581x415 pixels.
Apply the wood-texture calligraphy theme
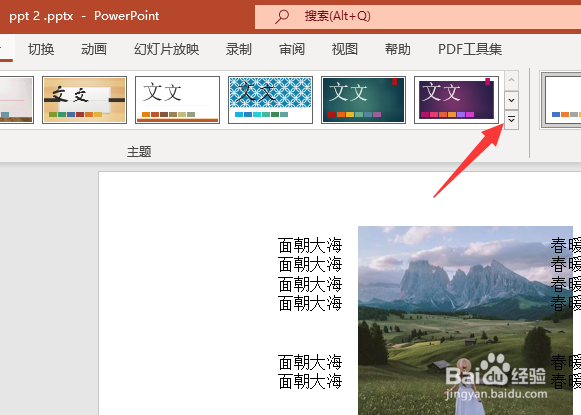(x=84, y=100)
